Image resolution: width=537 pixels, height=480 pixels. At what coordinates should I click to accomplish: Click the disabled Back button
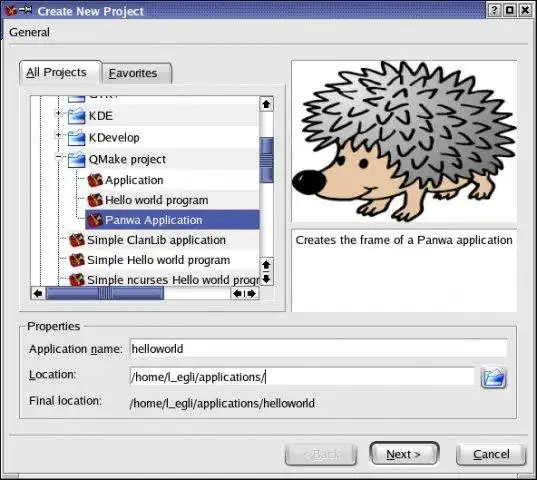tap(321, 454)
